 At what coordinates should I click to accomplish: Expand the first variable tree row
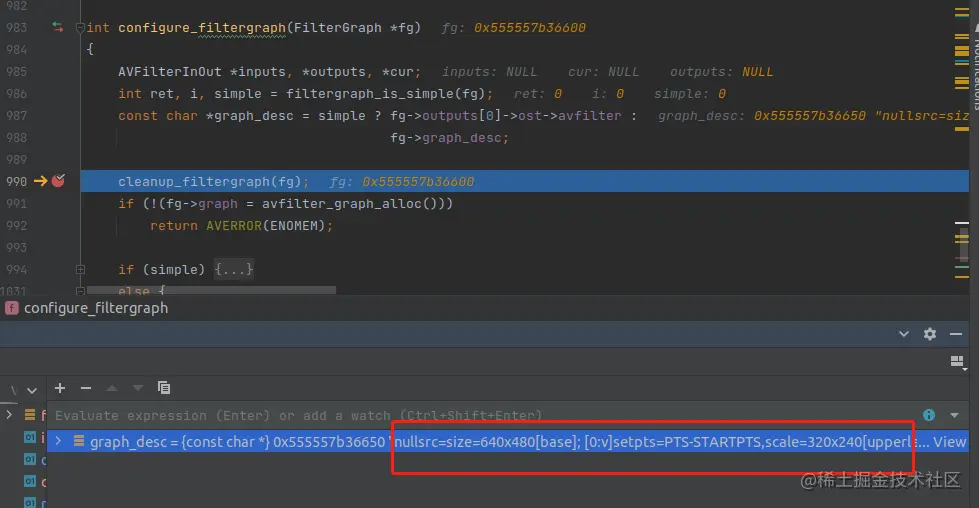(9, 414)
